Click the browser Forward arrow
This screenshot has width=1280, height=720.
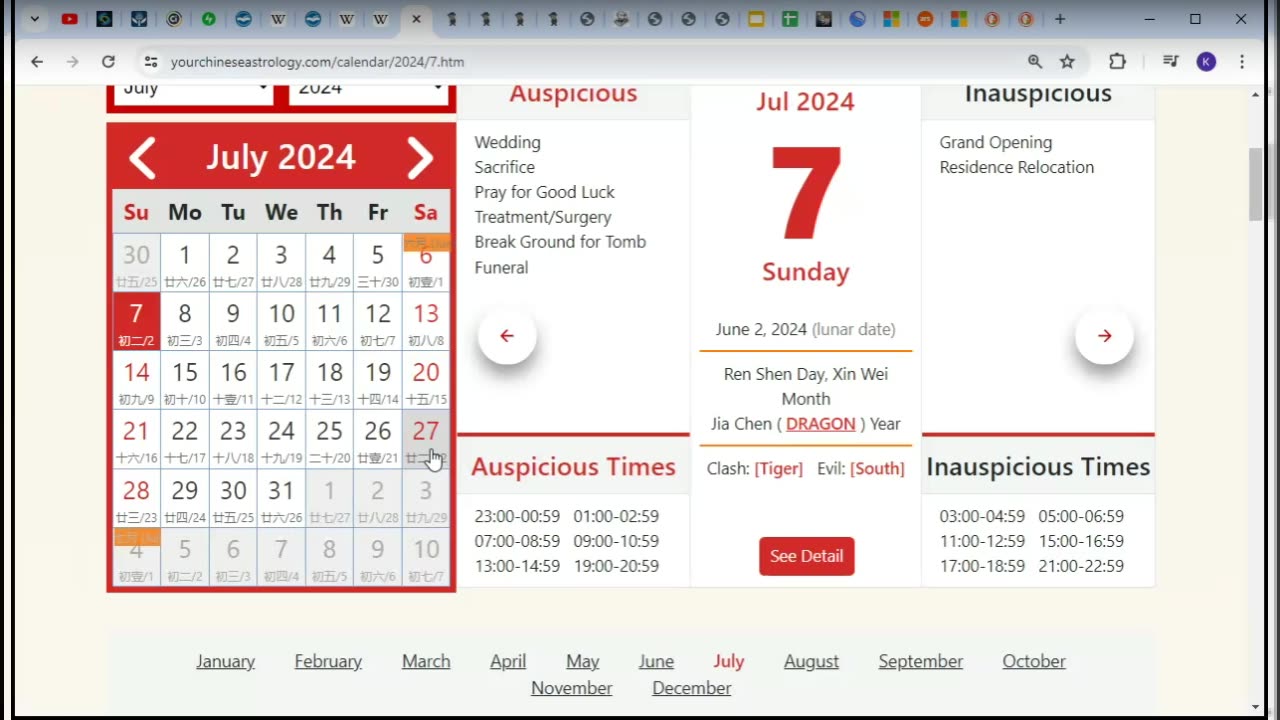pos(72,61)
